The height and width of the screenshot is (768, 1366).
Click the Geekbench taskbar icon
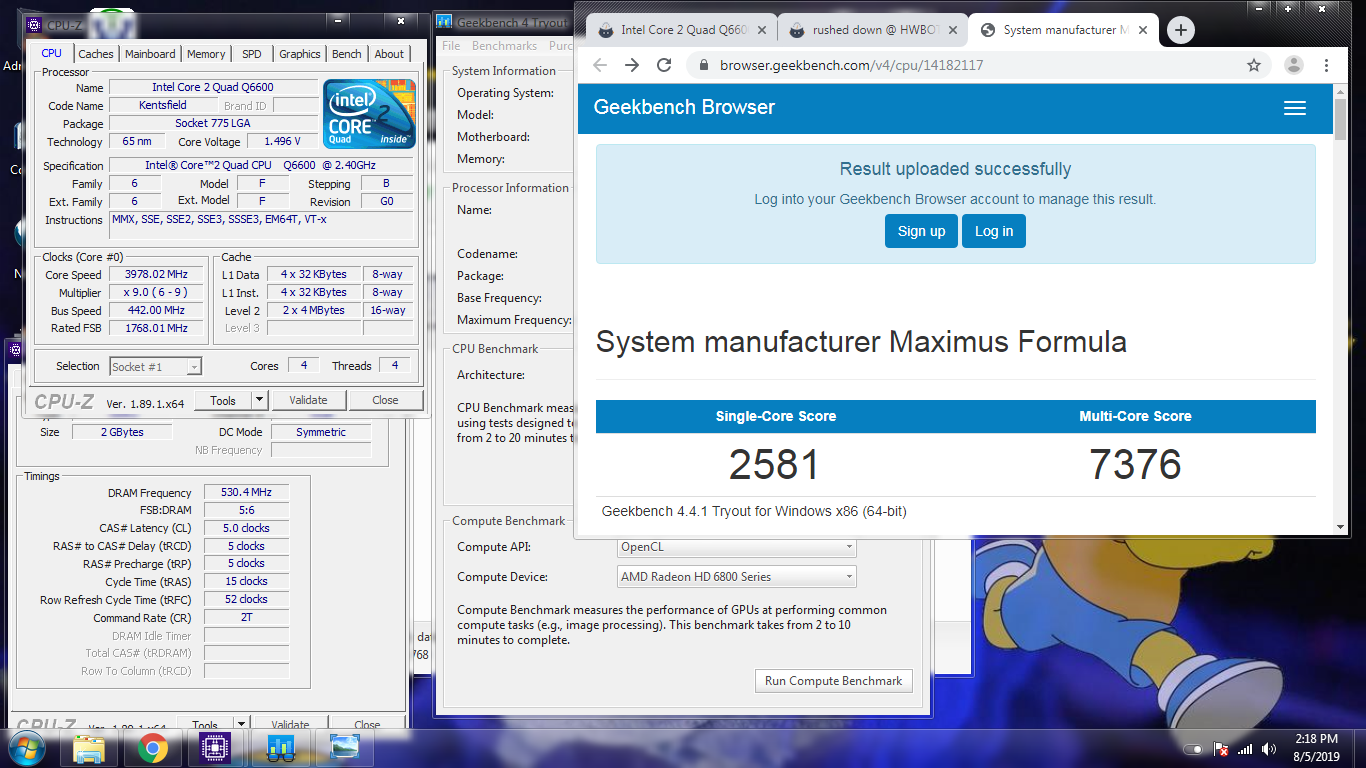click(279, 748)
